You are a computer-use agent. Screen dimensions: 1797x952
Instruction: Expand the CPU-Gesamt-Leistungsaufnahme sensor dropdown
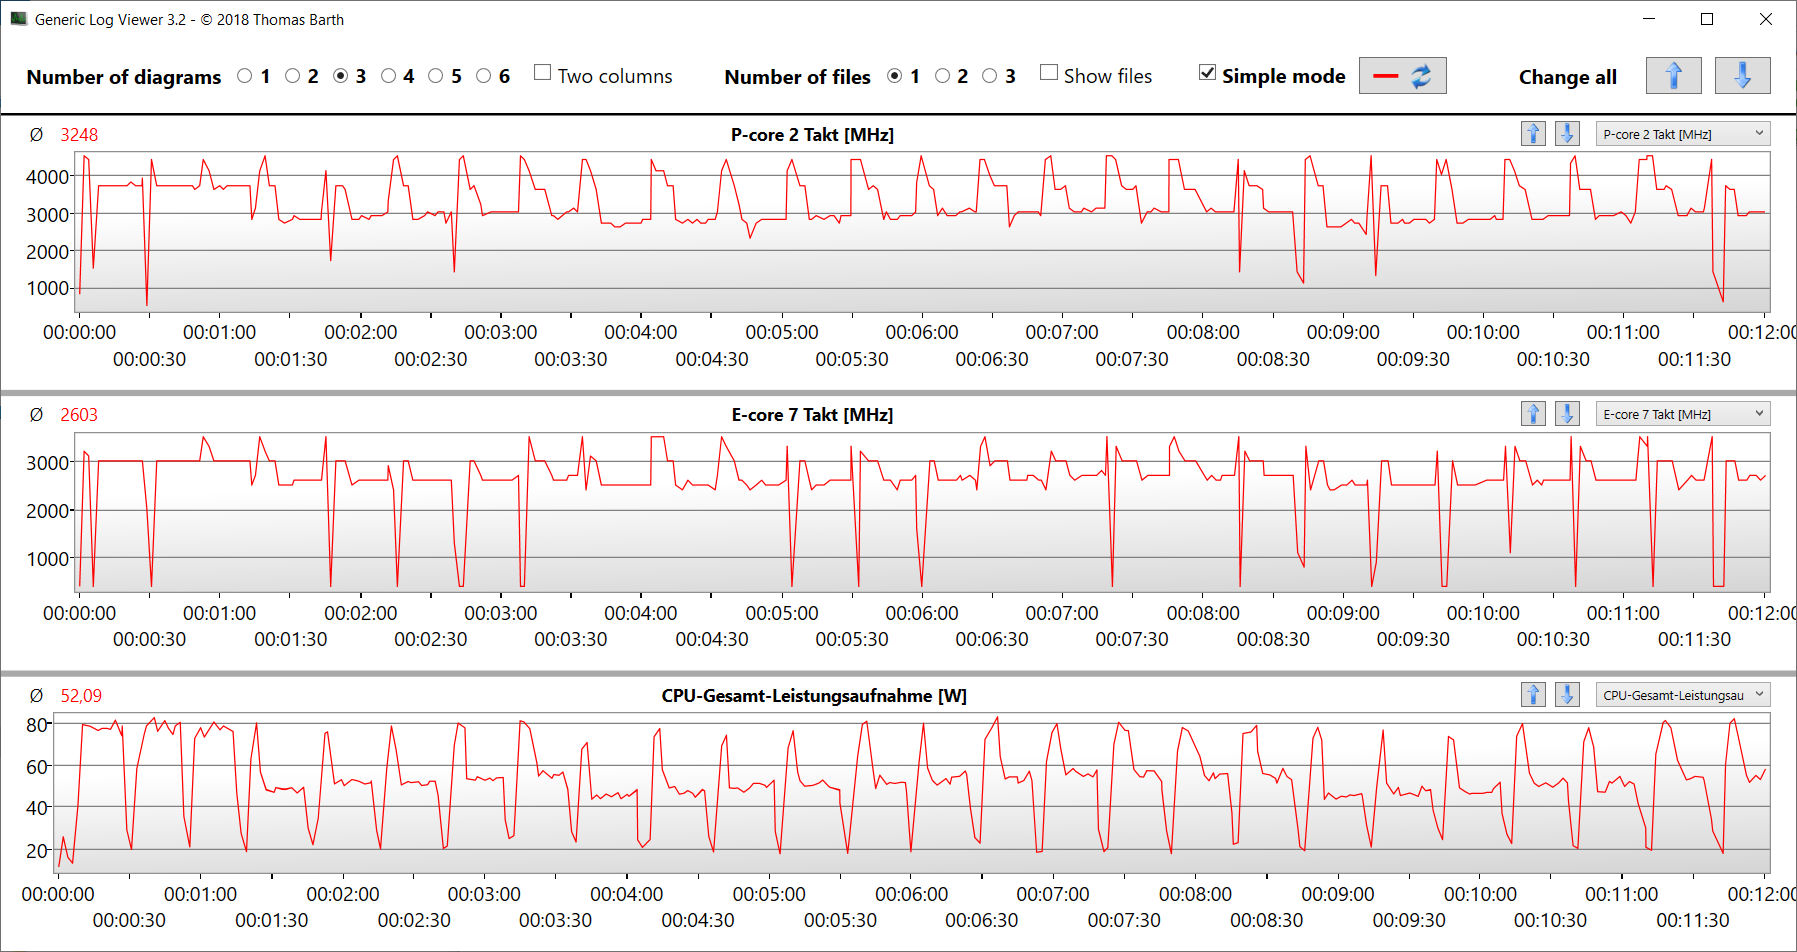(1682, 695)
